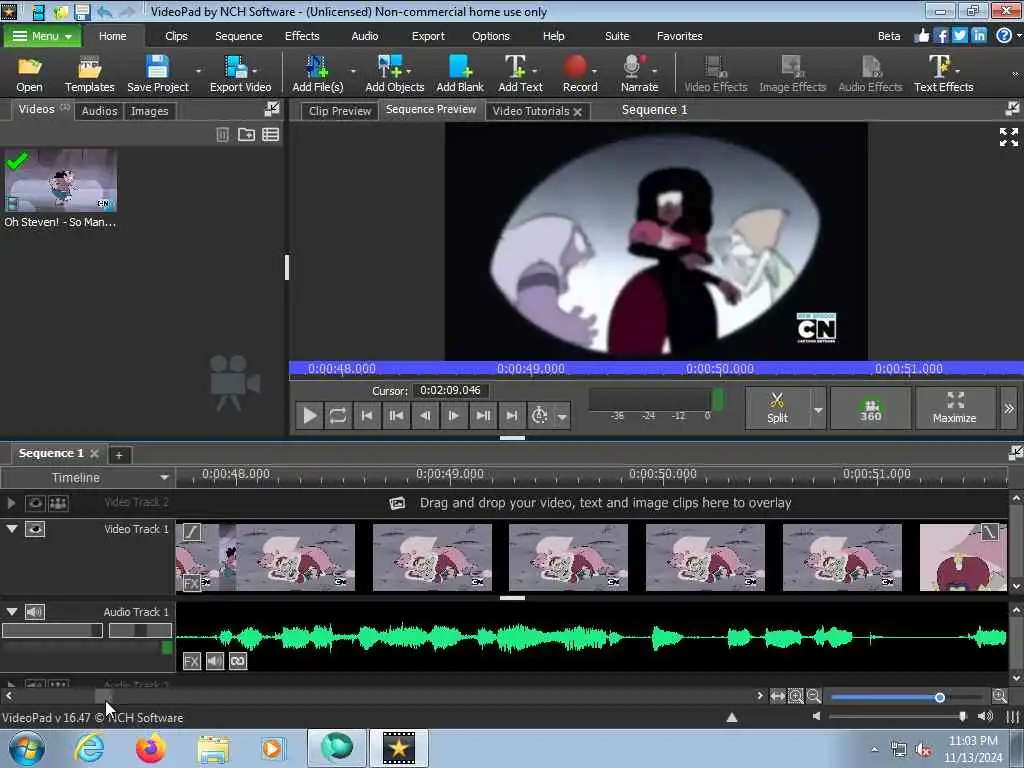Image resolution: width=1024 pixels, height=768 pixels.
Task: Close the Video Tutorials tab
Action: click(577, 112)
